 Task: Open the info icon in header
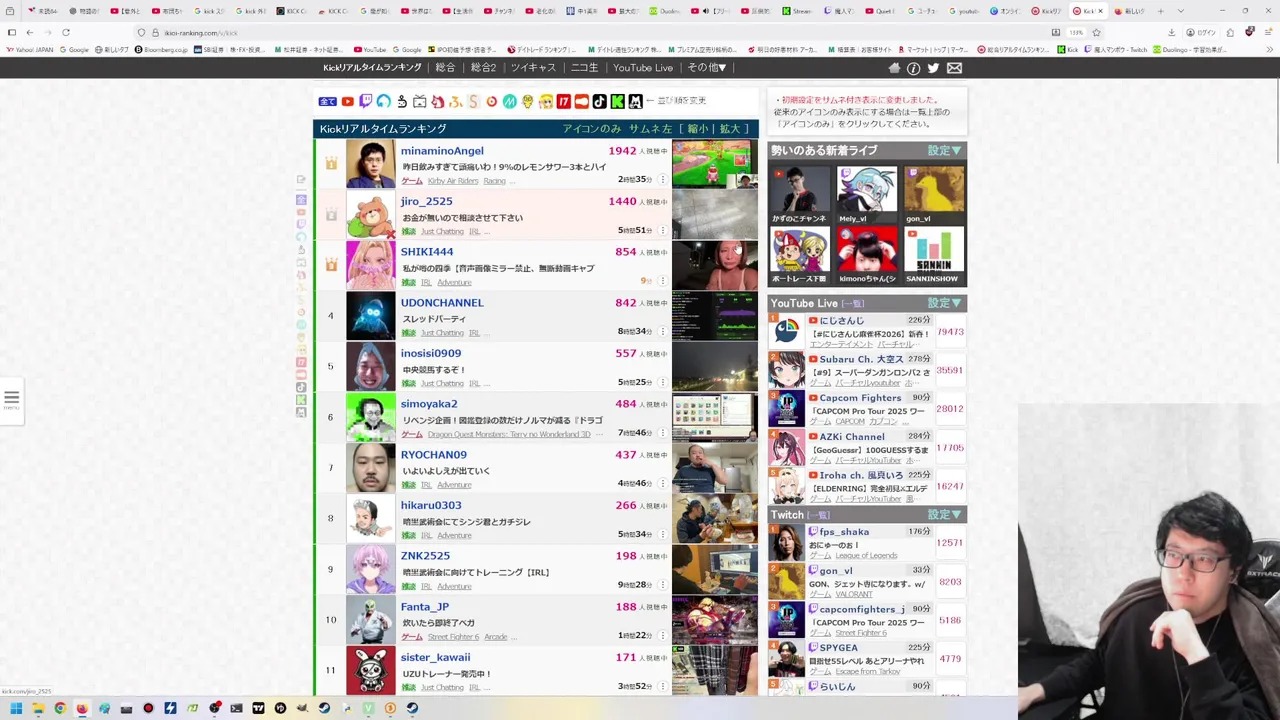(x=913, y=68)
